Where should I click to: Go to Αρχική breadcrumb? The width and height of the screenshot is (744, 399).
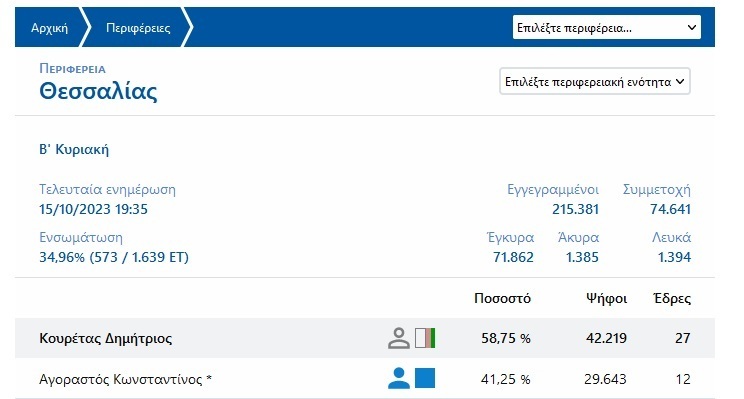pos(49,28)
